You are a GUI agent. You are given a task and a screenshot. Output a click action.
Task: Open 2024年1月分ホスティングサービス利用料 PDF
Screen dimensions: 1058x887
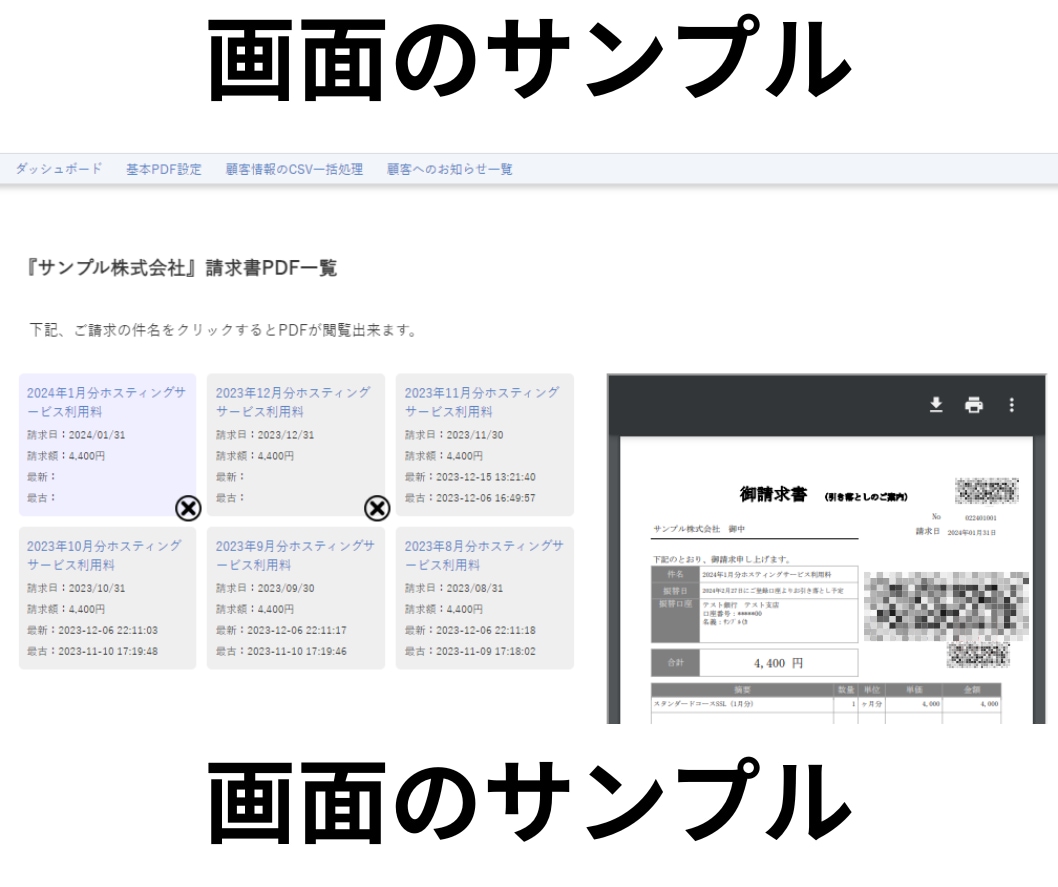106,402
